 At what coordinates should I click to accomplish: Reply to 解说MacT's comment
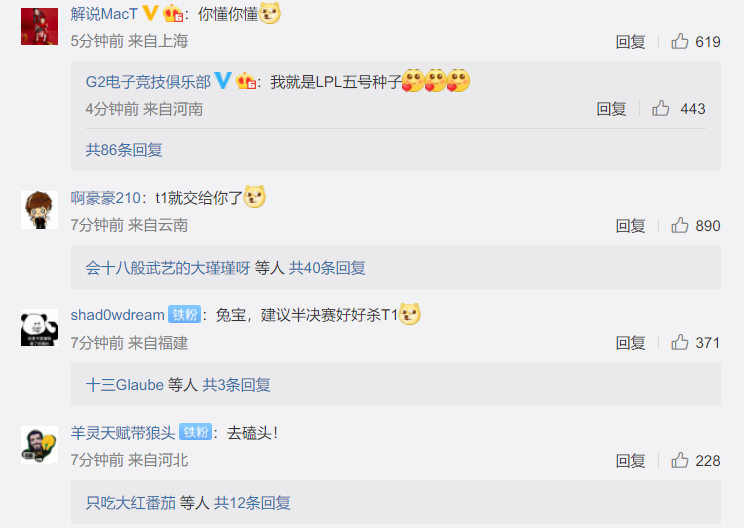pos(630,42)
